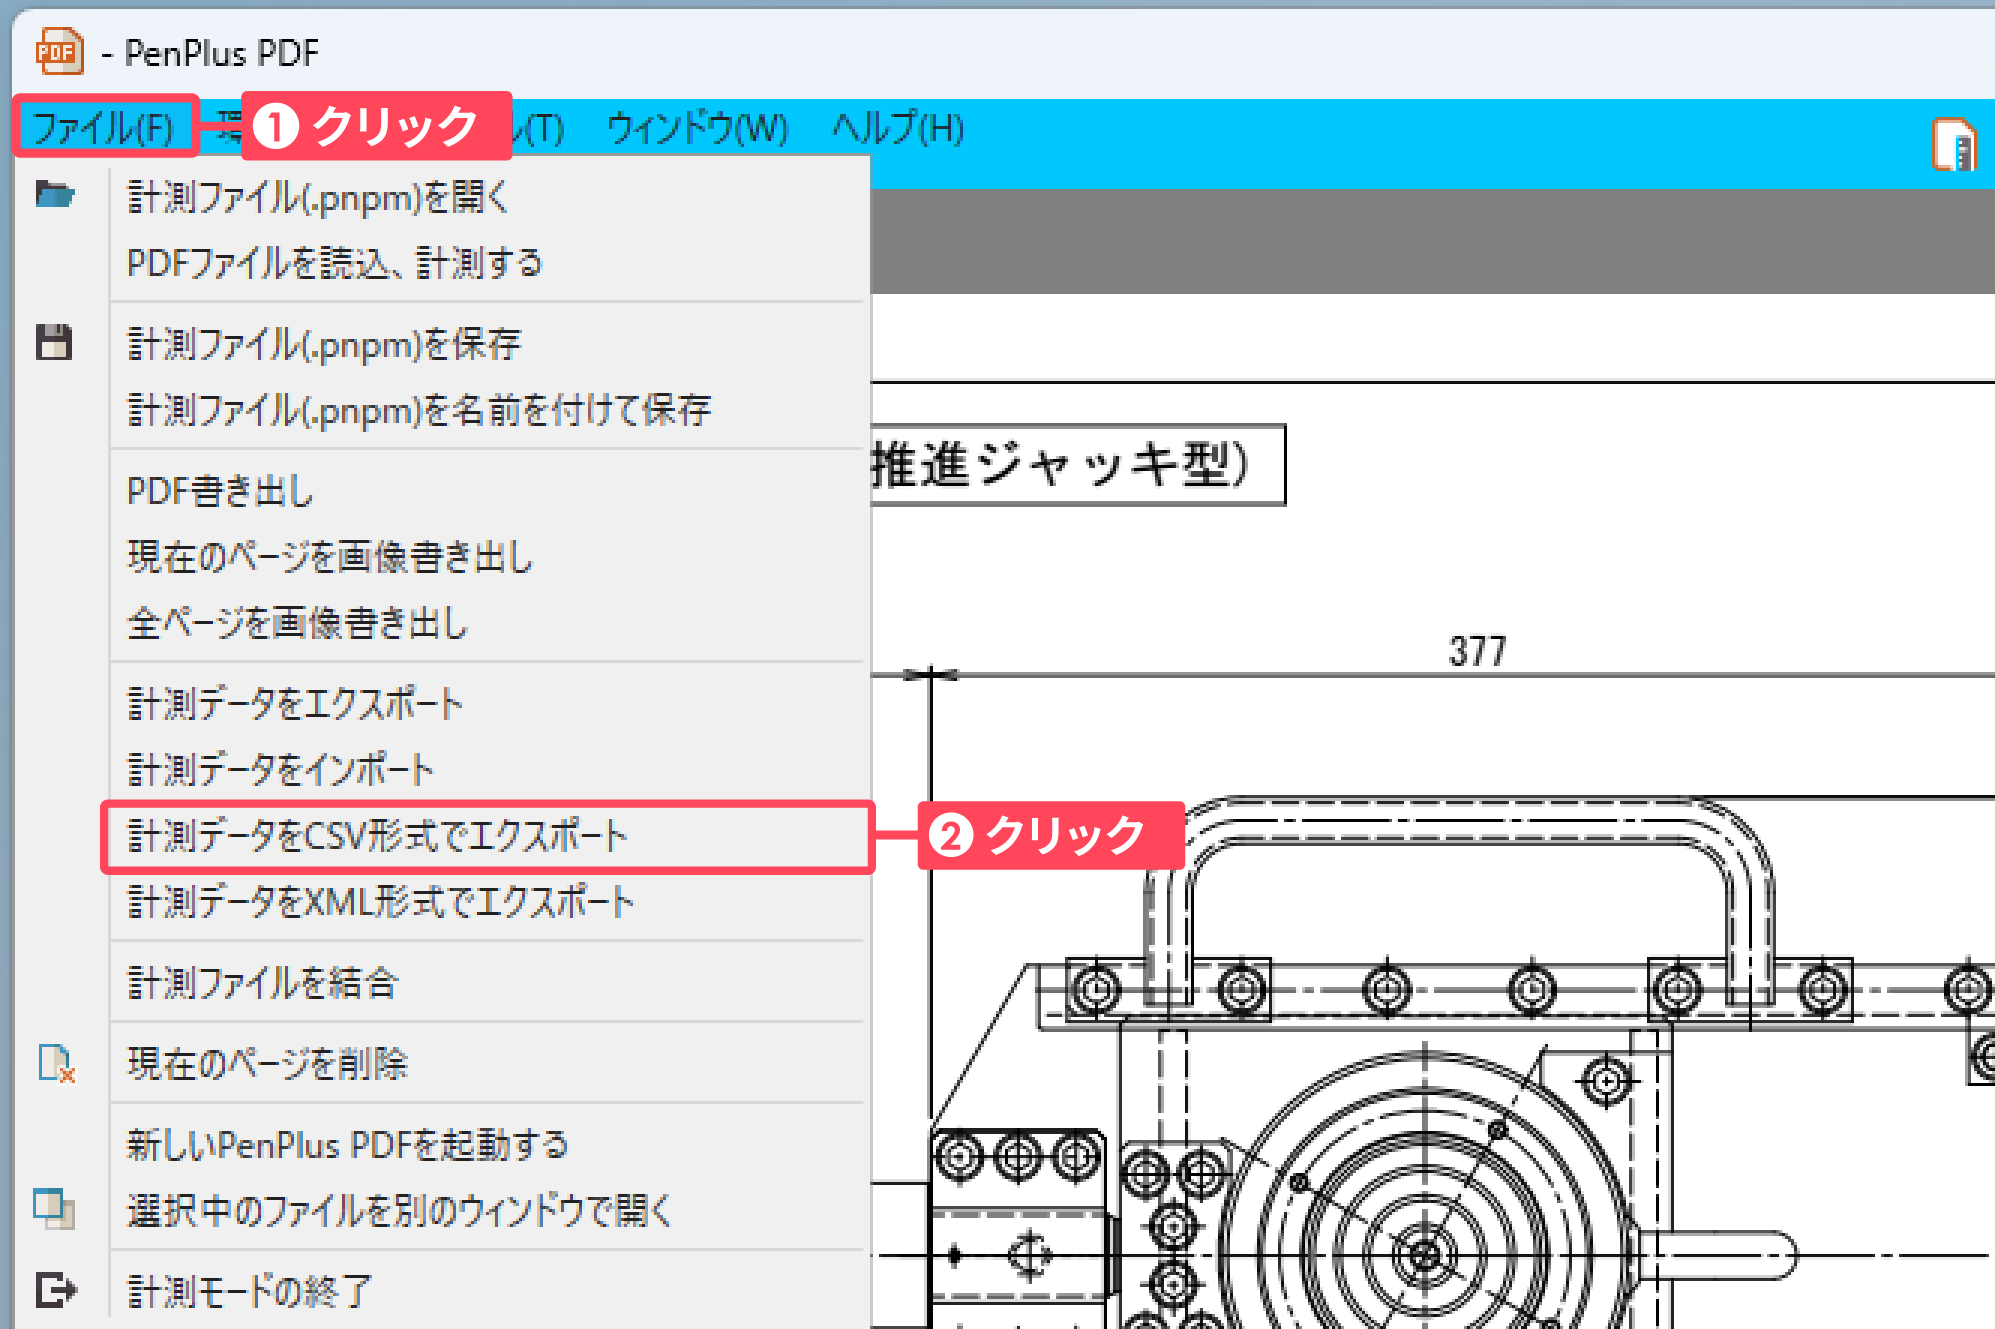Click the open-in-separate-window icon
This screenshot has width=1995, height=1329.
[x=54, y=1209]
